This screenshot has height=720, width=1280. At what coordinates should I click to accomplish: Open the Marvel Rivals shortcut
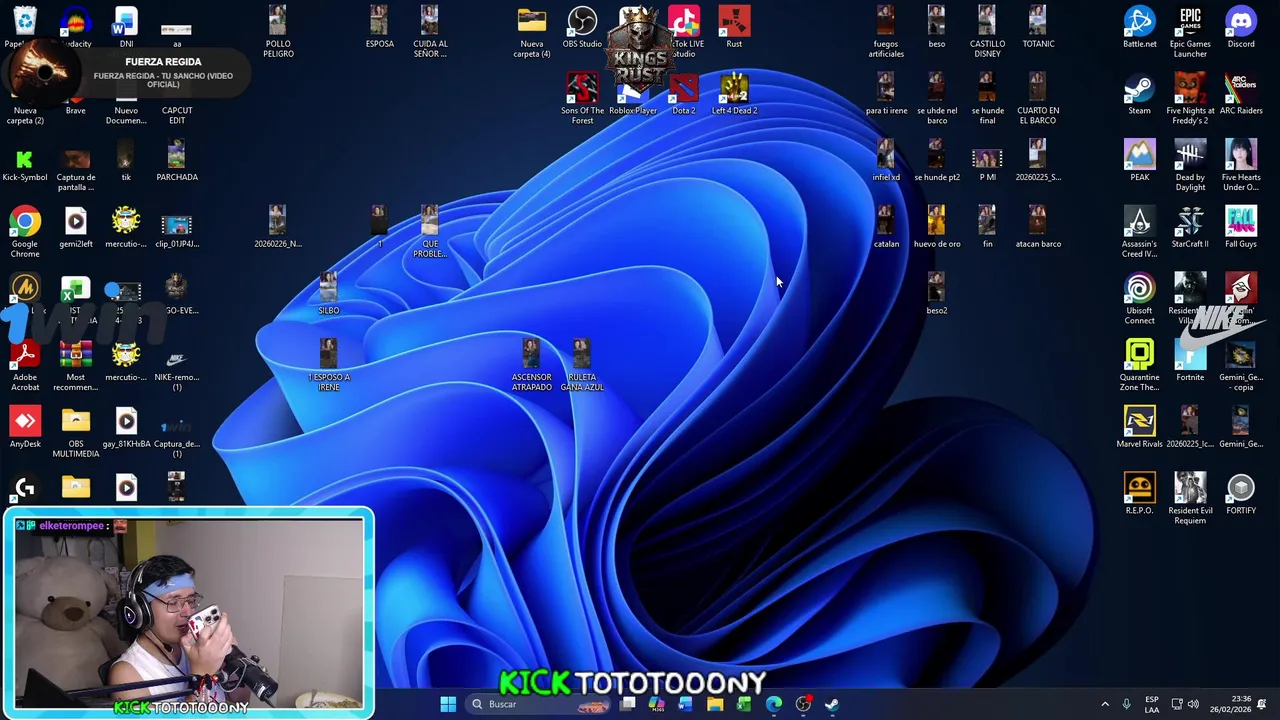tap(1139, 427)
